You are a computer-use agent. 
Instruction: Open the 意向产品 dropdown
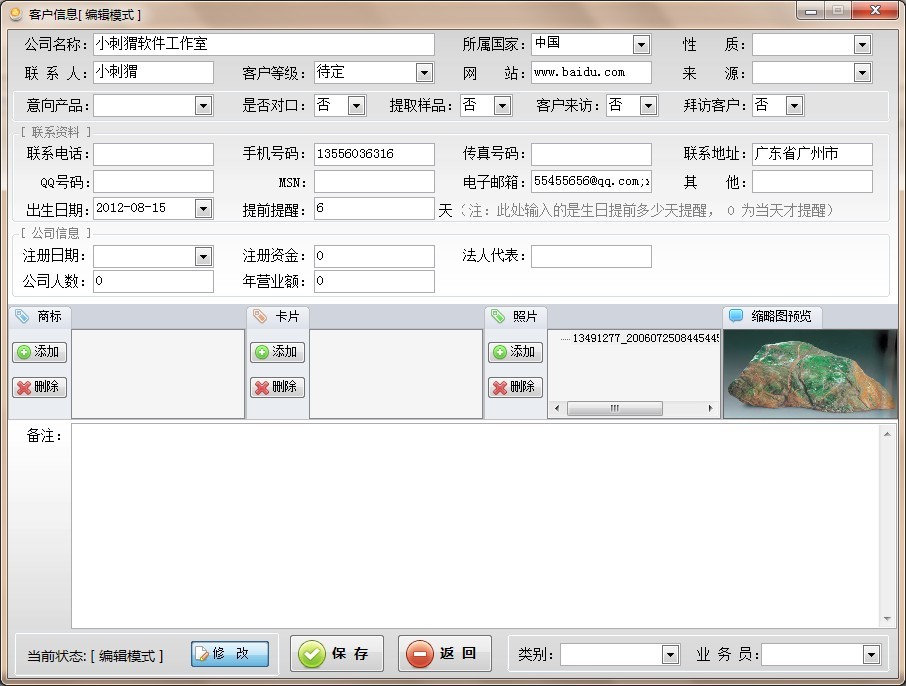click(x=203, y=106)
